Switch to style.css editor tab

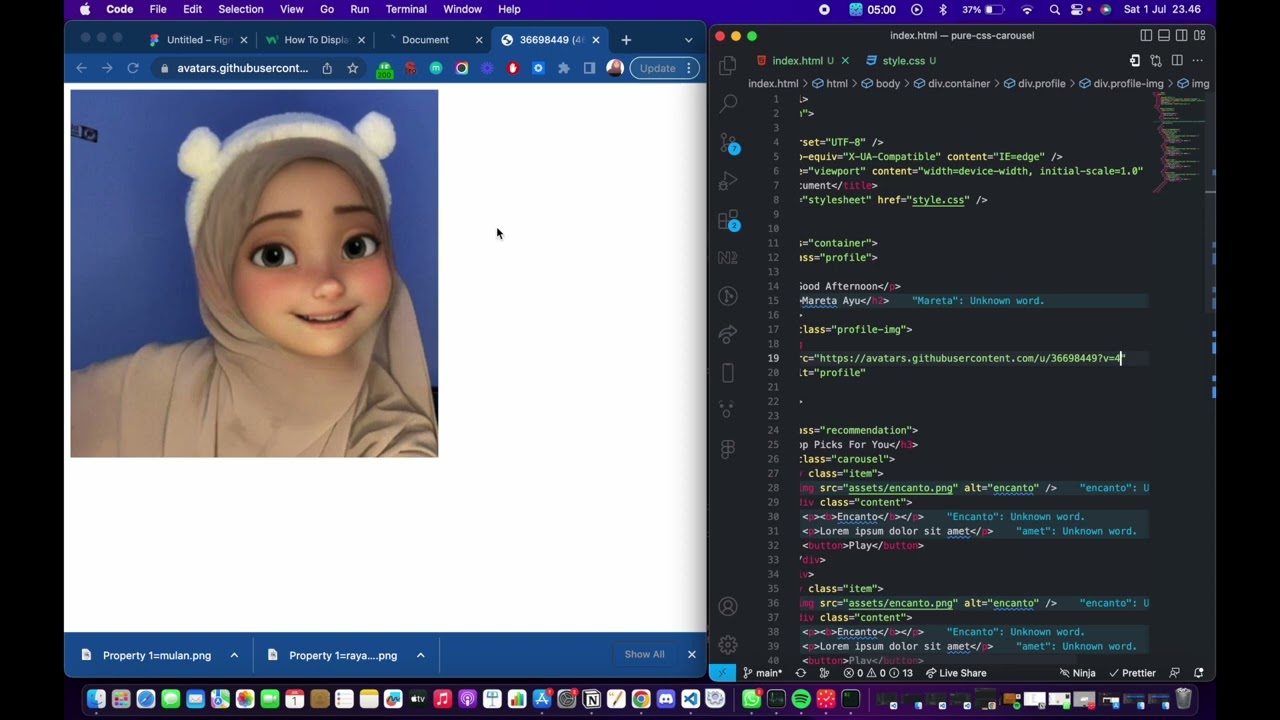[903, 61]
